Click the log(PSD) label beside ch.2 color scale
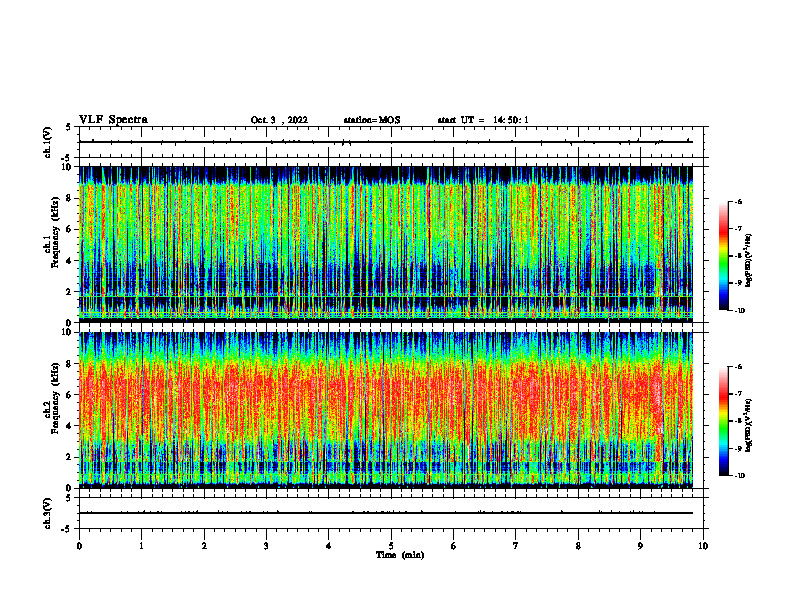 [749, 426]
